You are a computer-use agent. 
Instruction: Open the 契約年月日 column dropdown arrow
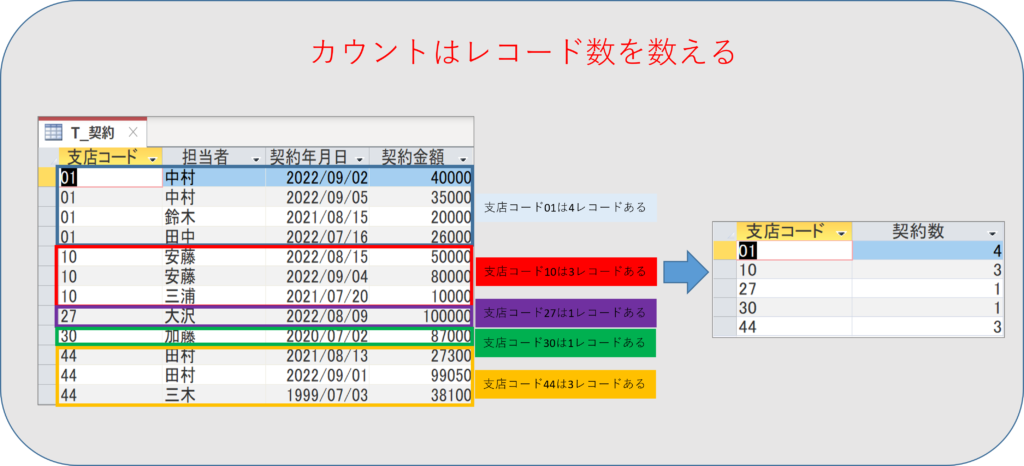pos(360,159)
